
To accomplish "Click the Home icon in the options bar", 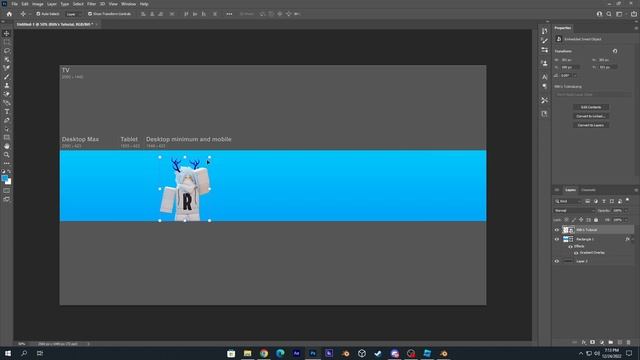I will pos(9,14).
